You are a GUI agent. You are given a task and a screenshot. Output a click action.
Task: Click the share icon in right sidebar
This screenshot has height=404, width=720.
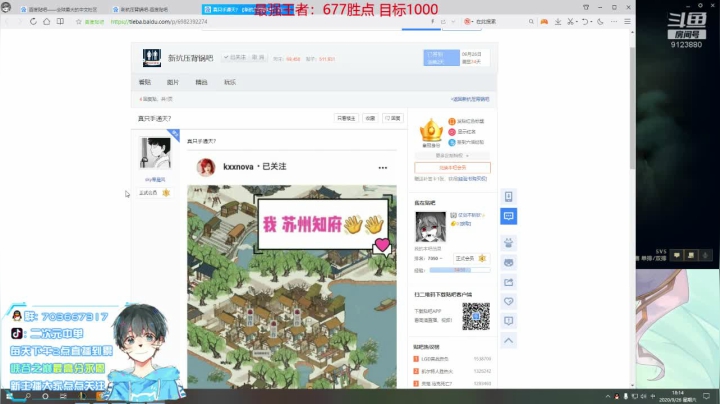508,282
